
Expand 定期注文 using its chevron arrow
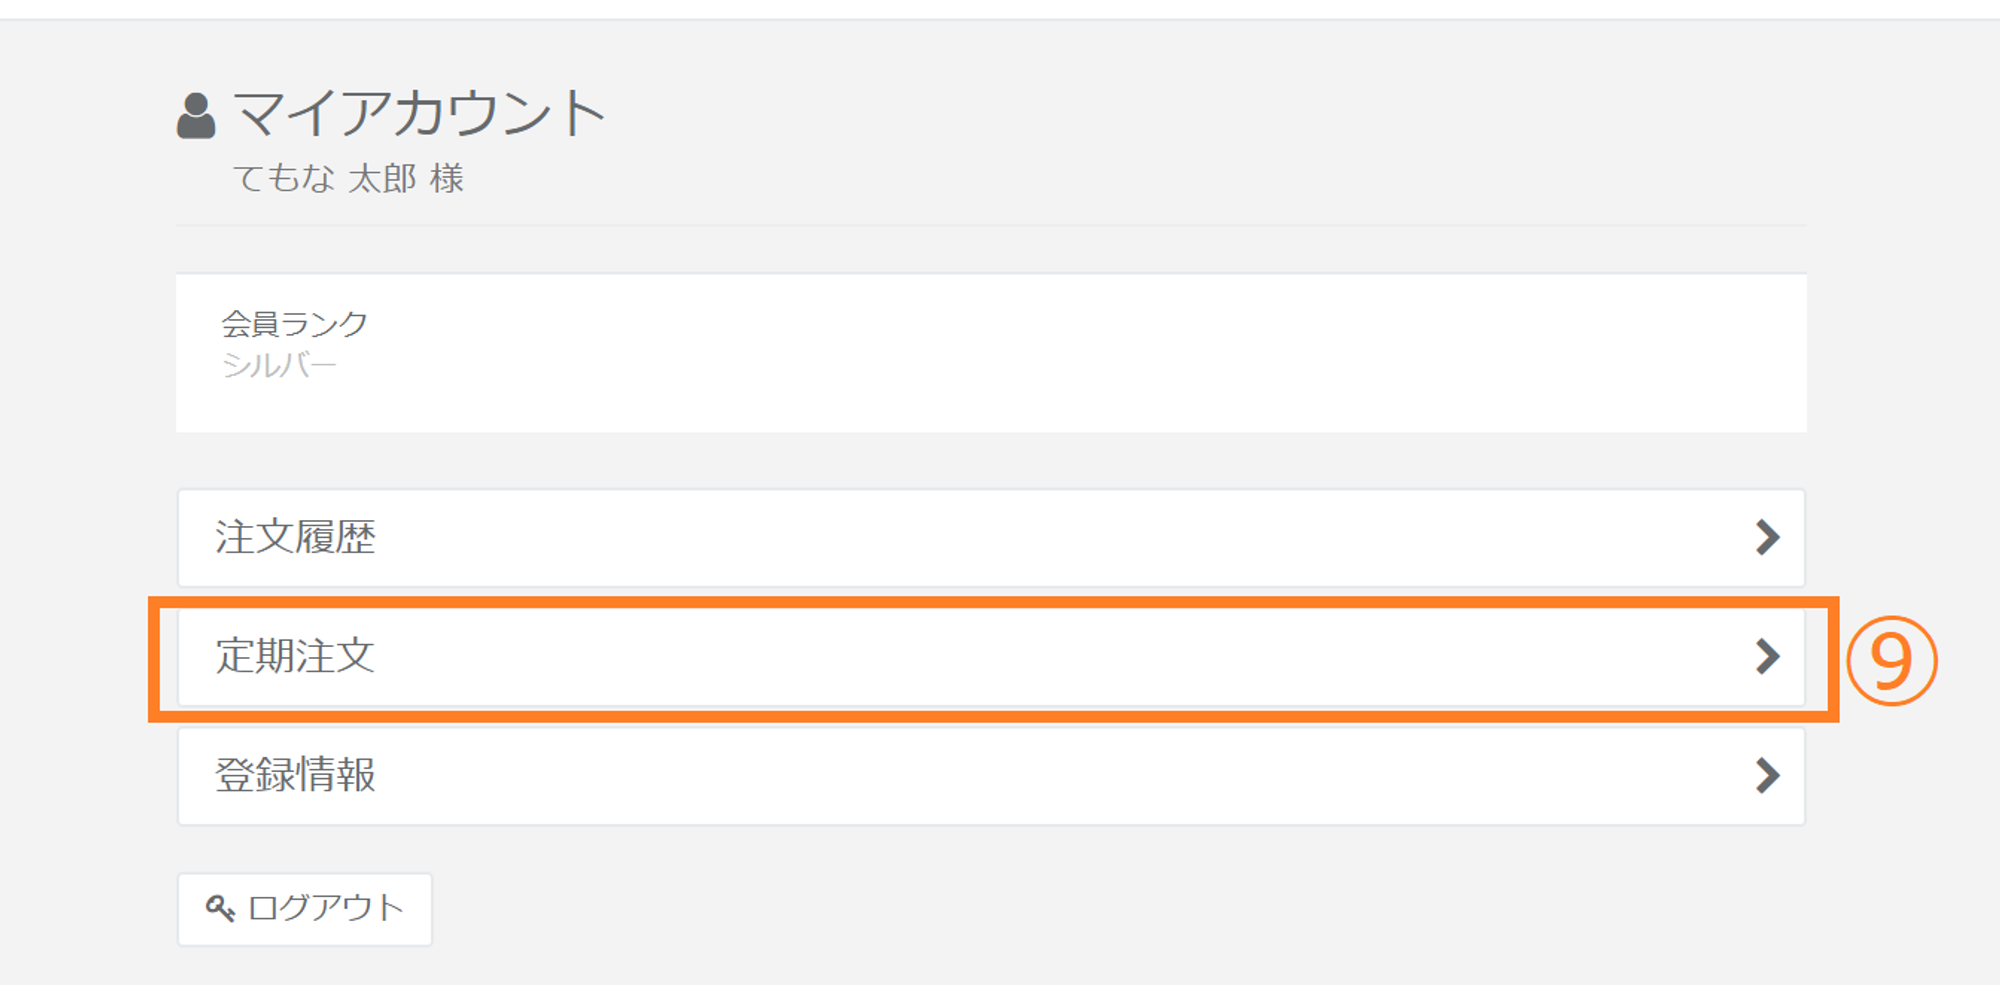(x=1767, y=657)
